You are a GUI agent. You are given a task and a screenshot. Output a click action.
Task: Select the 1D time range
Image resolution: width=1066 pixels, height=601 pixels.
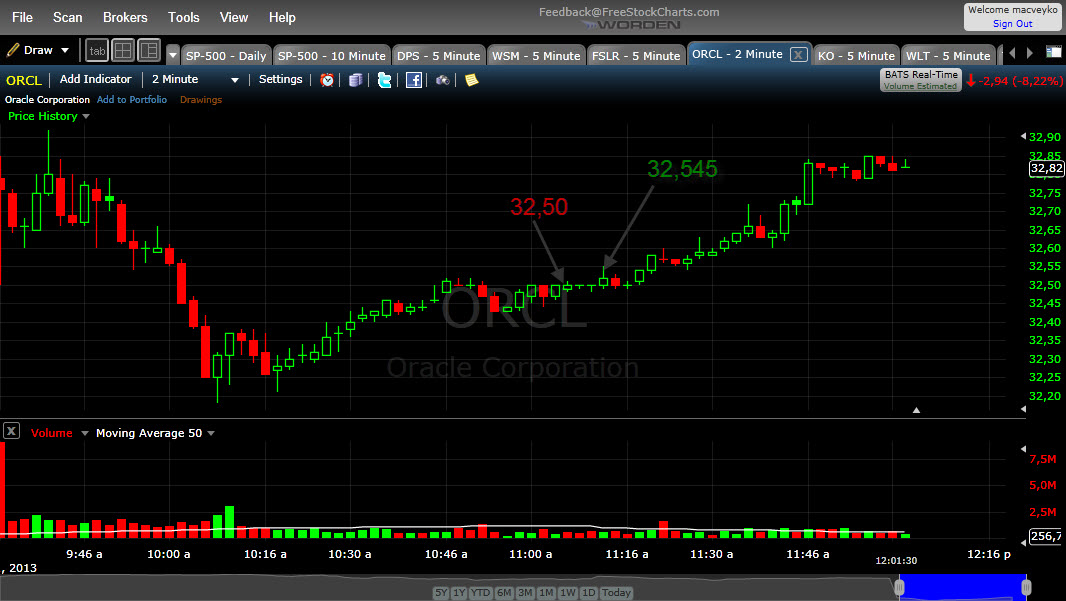pyautogui.click(x=589, y=593)
